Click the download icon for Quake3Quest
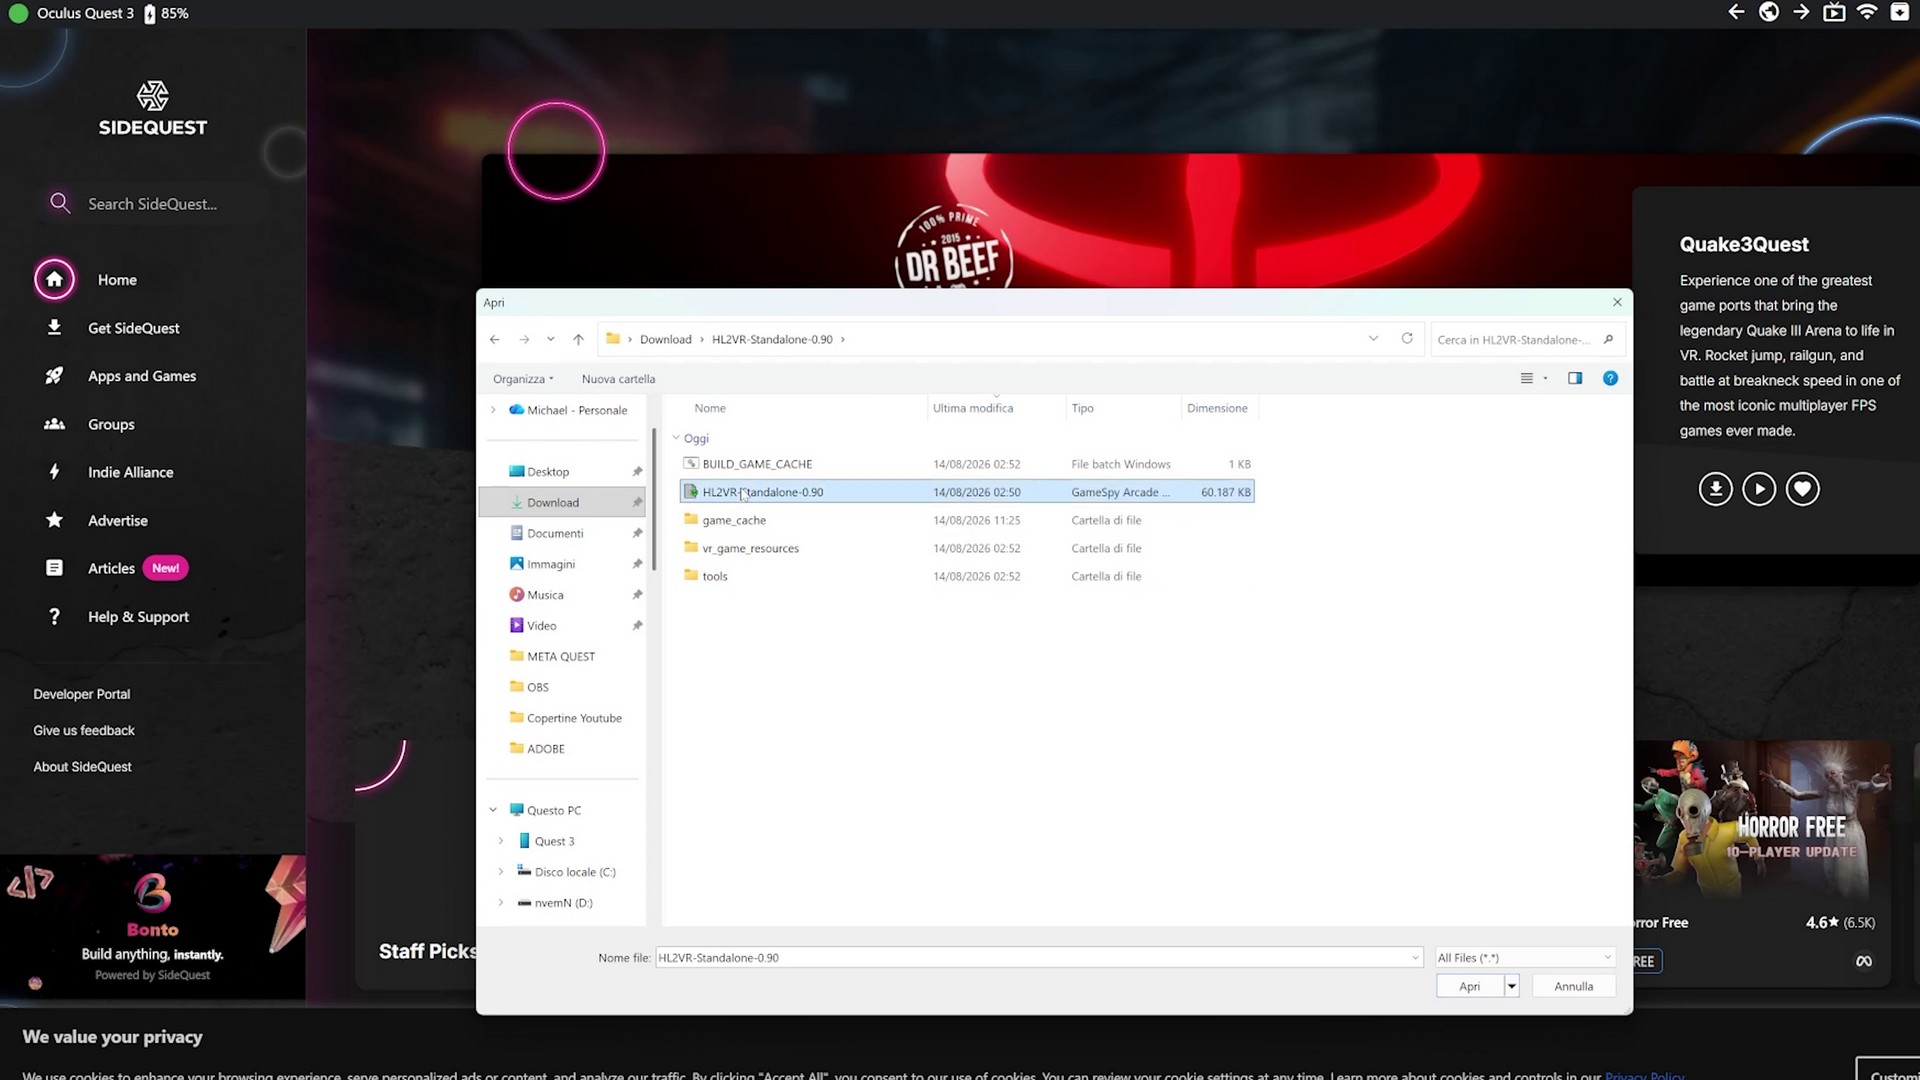 point(1715,489)
